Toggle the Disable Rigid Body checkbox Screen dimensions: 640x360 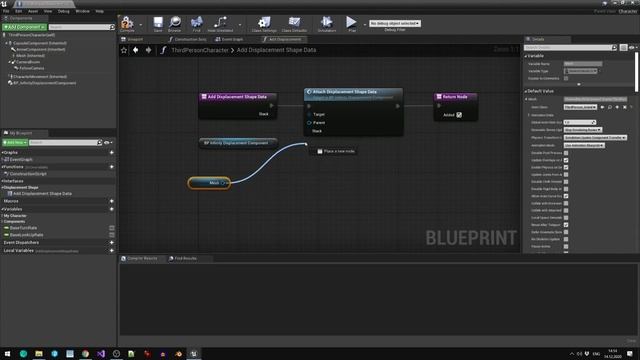click(566, 189)
